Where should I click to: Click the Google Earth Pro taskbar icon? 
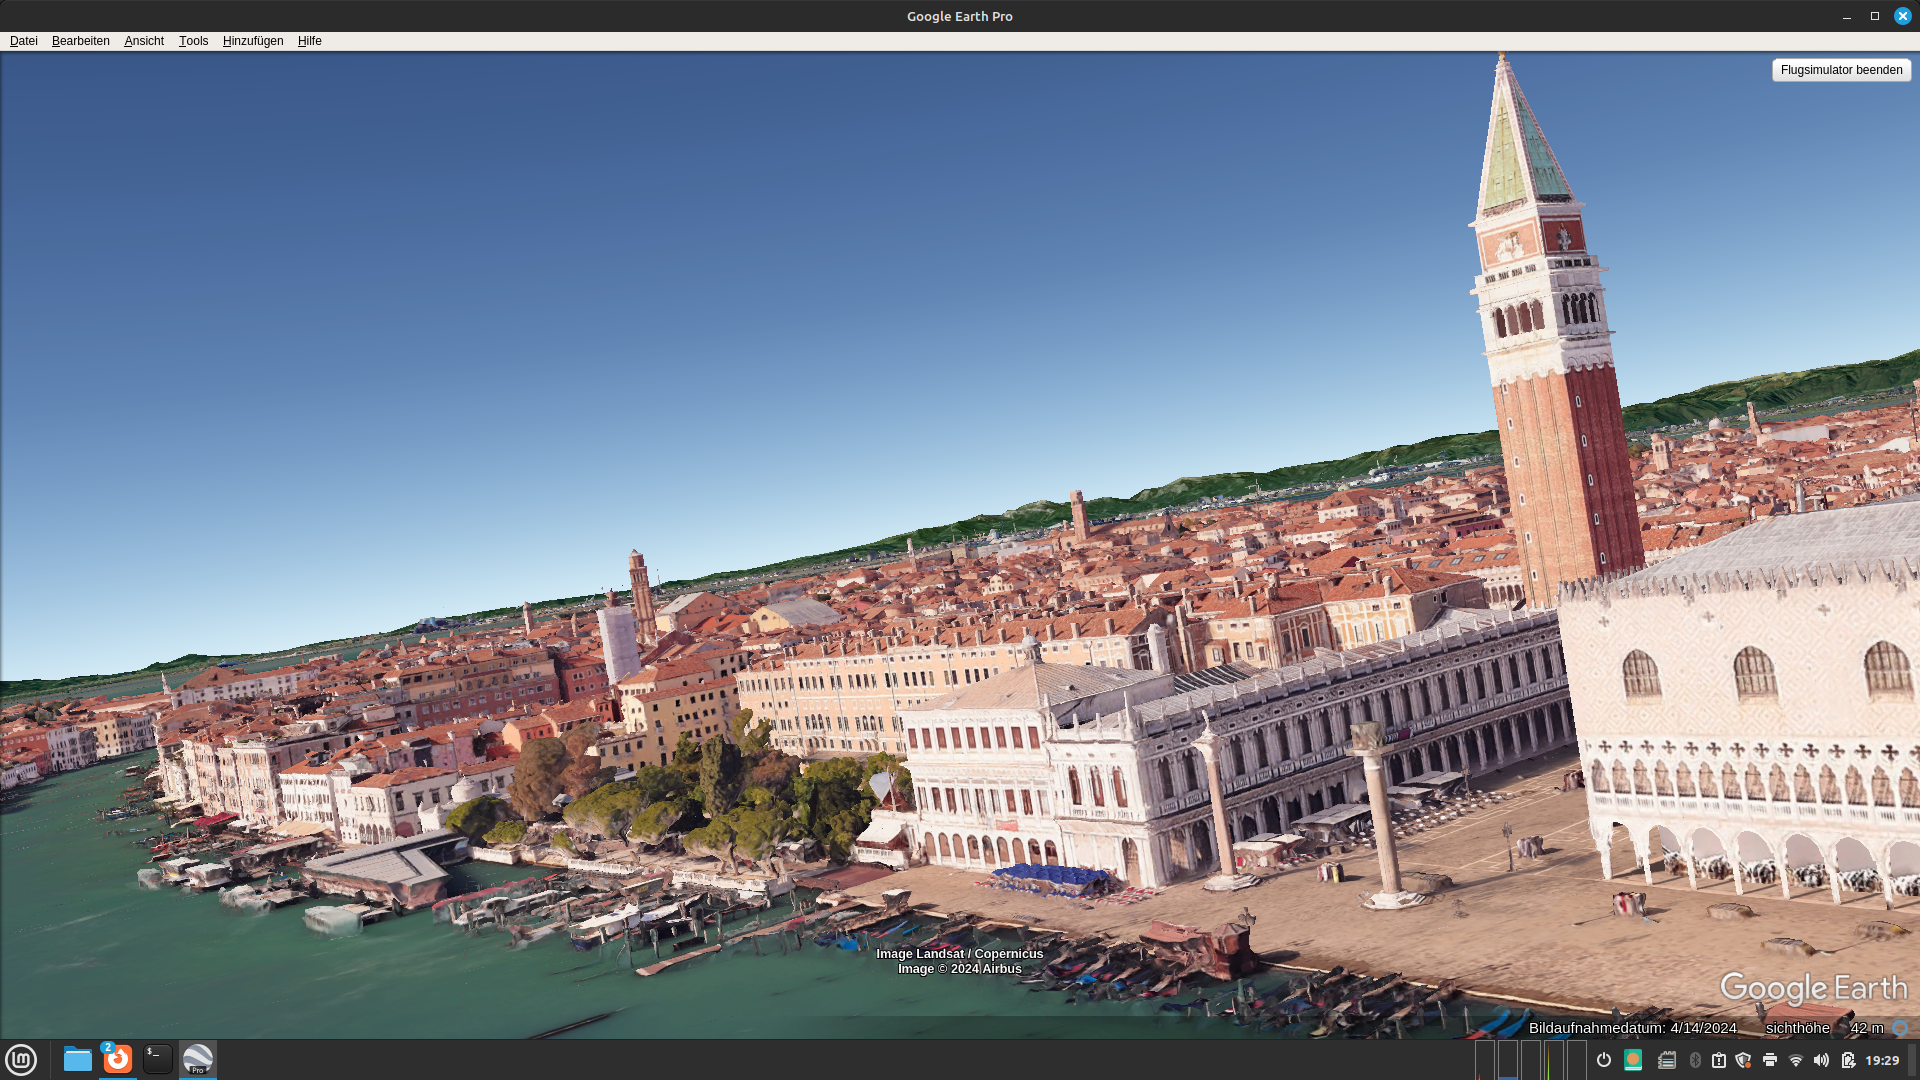click(198, 1059)
